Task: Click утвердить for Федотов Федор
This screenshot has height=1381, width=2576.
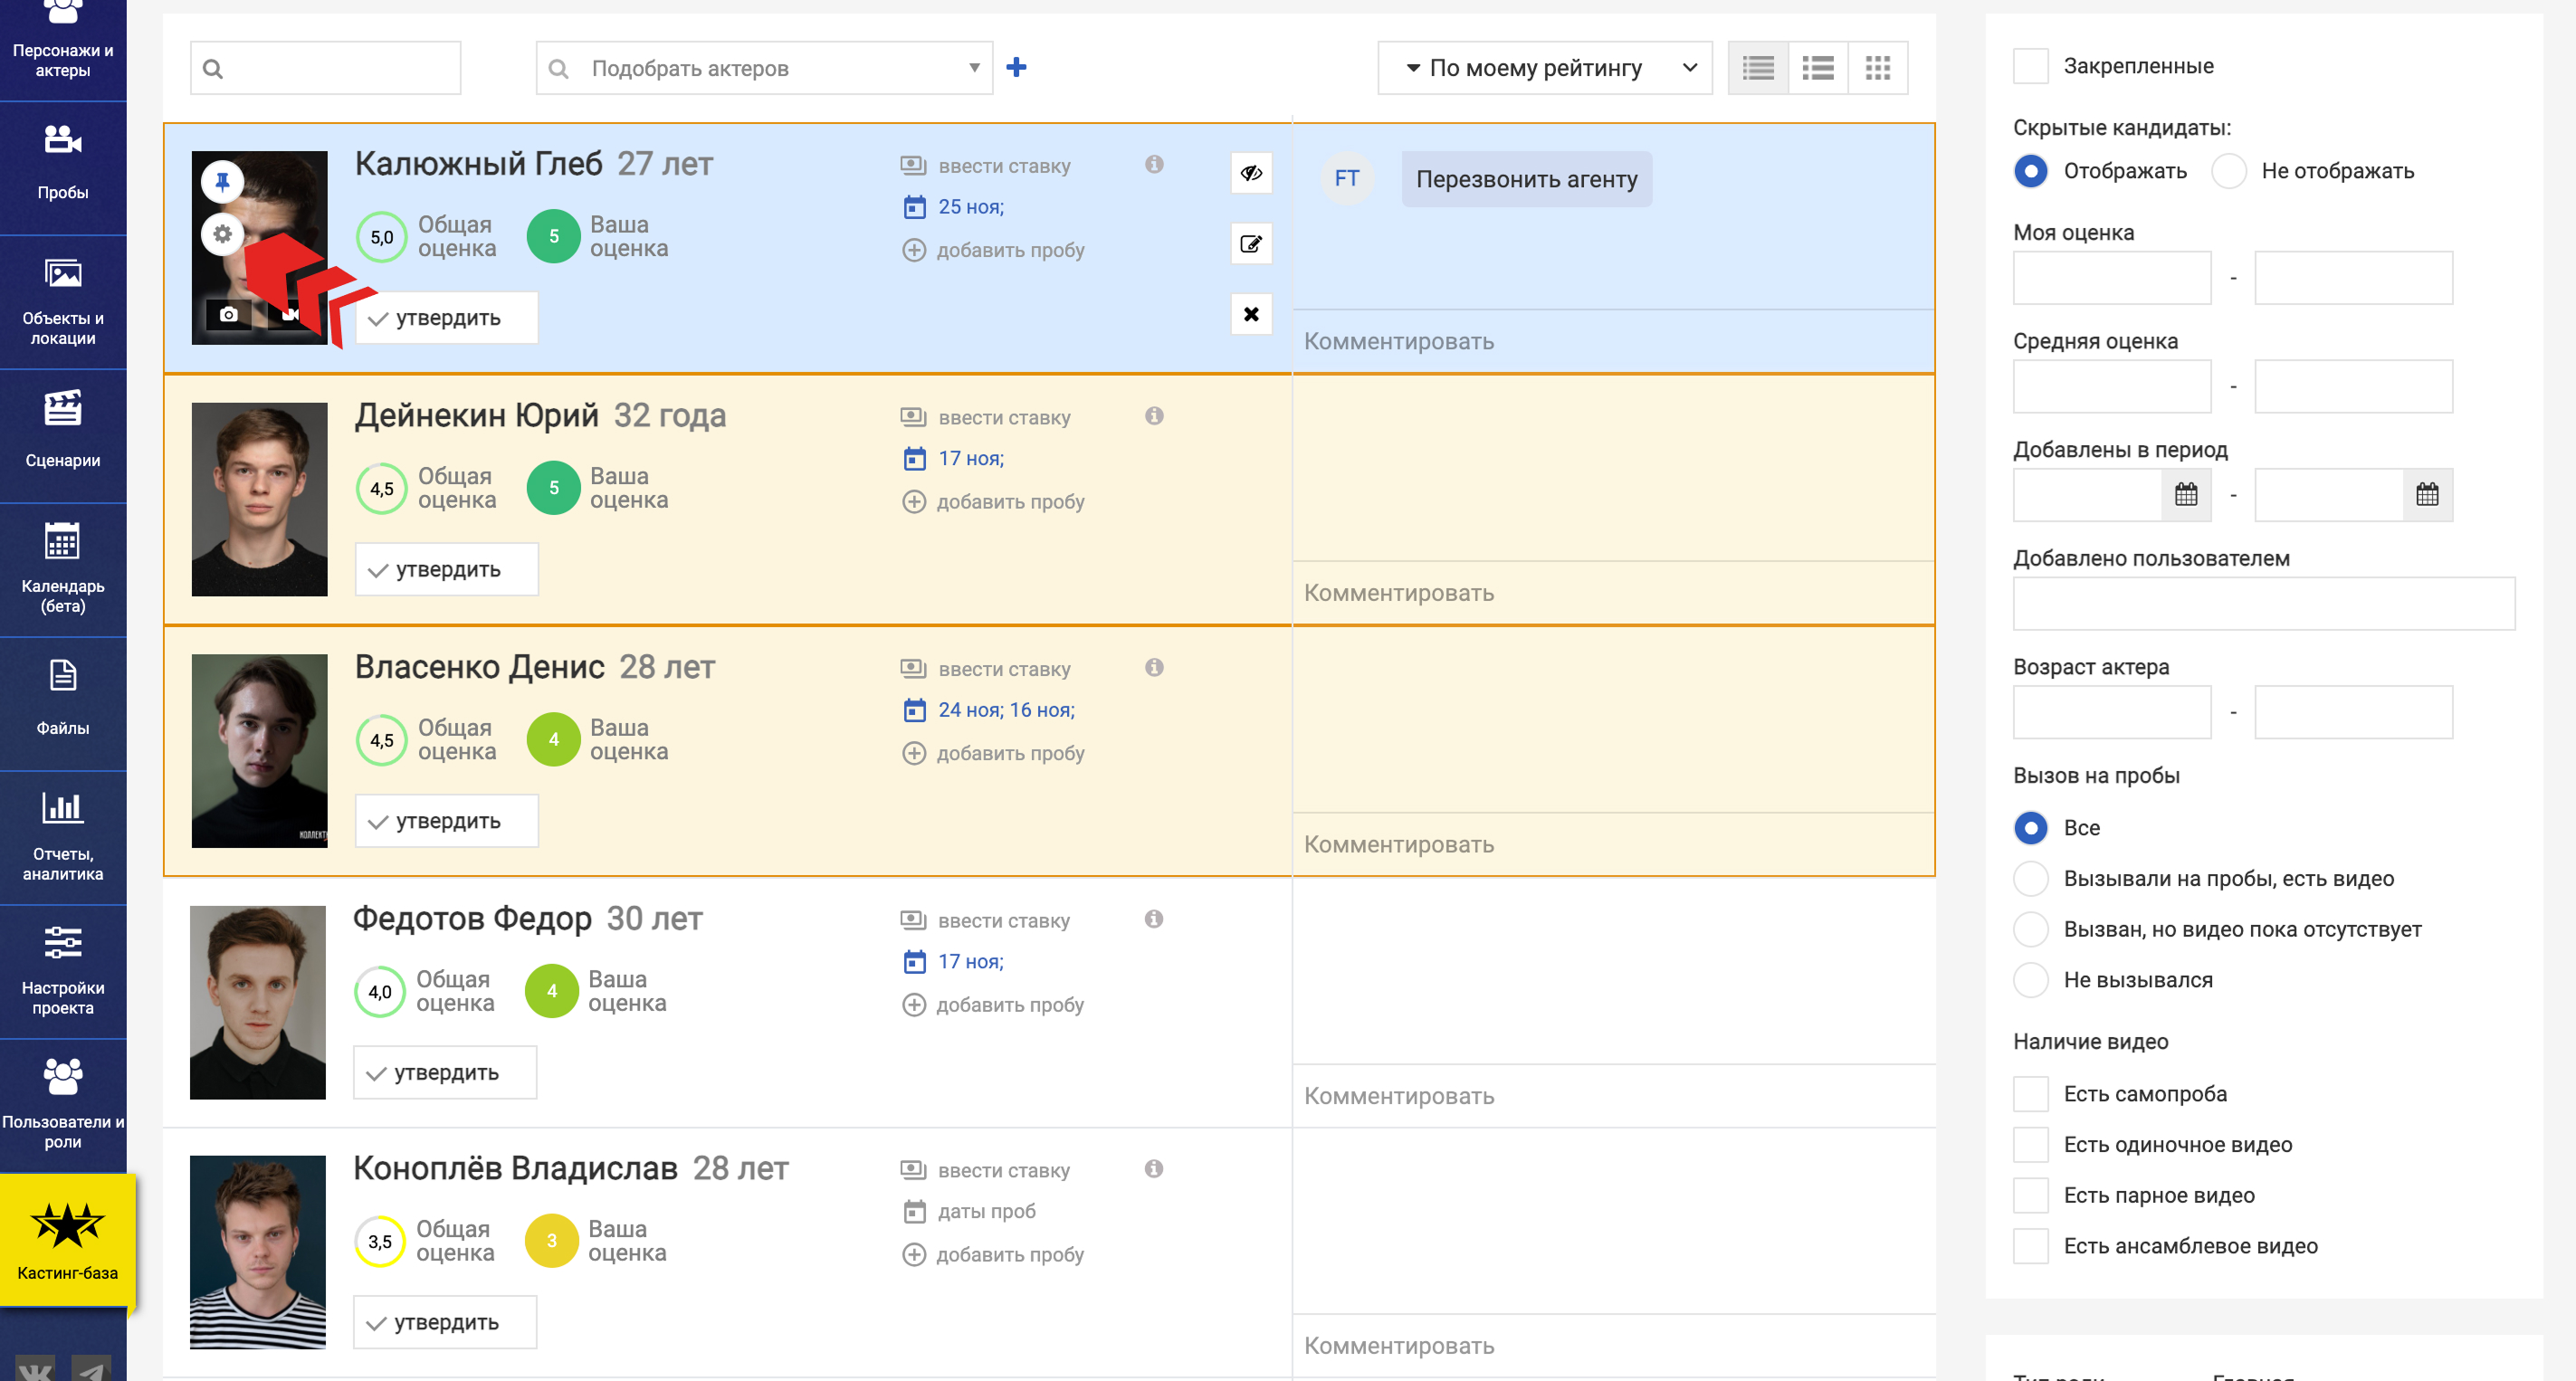Action: [445, 1073]
